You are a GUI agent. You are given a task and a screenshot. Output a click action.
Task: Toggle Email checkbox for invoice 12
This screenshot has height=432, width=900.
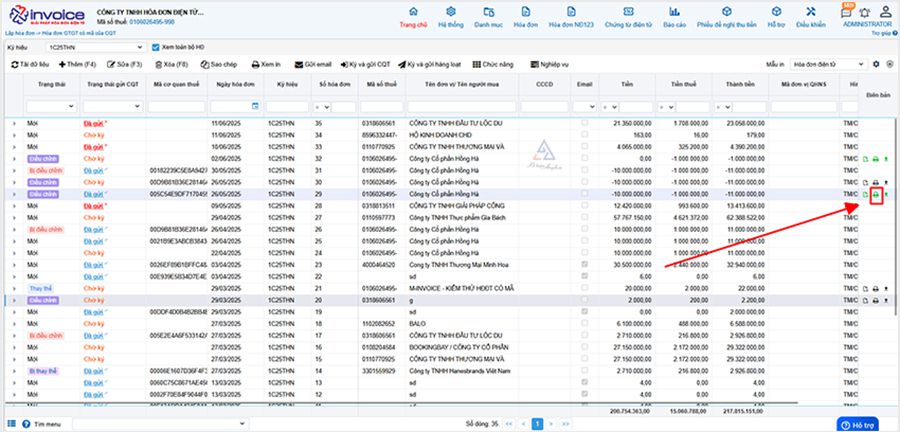point(584,395)
